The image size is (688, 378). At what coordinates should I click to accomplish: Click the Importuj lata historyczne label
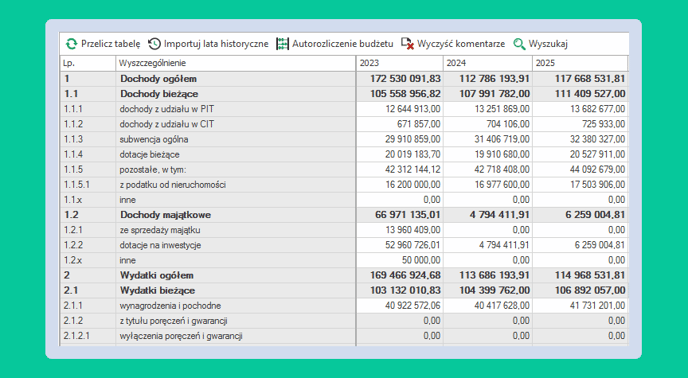coord(216,44)
